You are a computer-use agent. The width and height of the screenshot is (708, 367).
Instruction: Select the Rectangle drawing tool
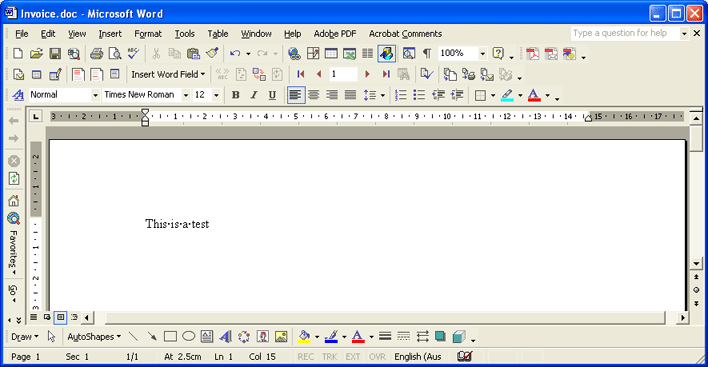[170, 337]
